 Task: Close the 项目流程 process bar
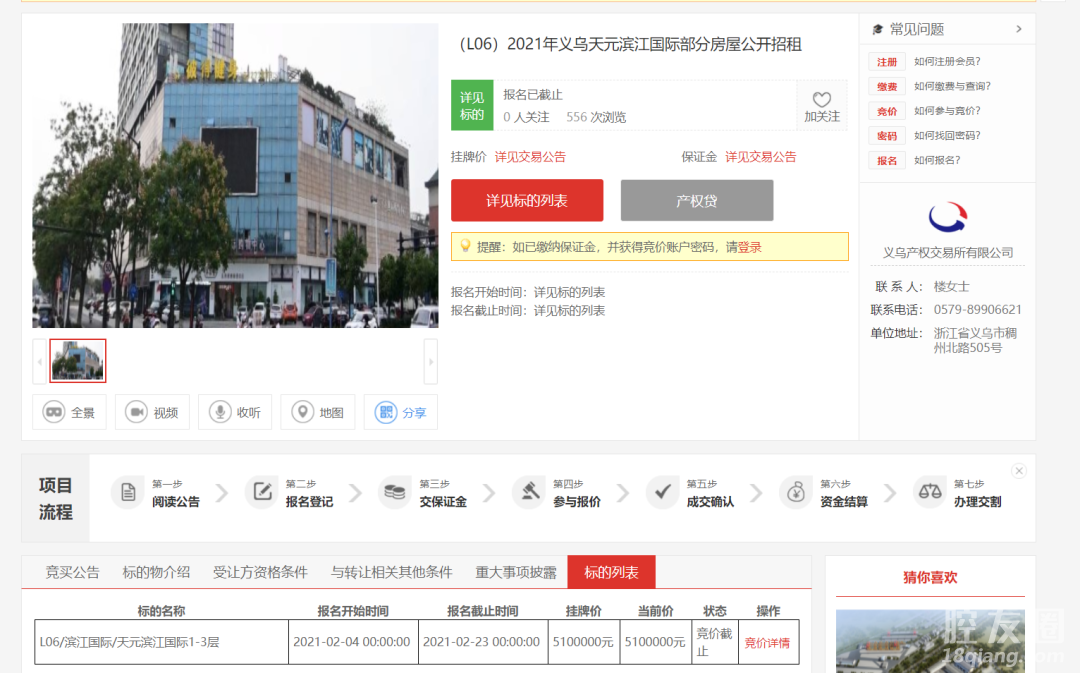point(1018,471)
